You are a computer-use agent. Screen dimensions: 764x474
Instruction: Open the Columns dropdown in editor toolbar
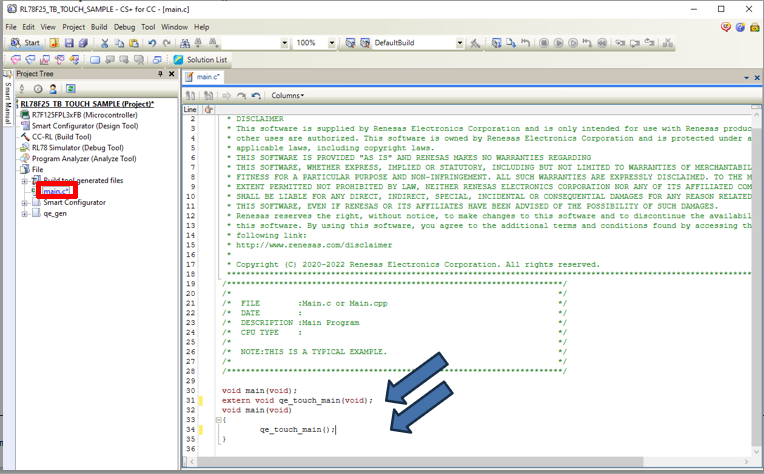tap(288, 95)
